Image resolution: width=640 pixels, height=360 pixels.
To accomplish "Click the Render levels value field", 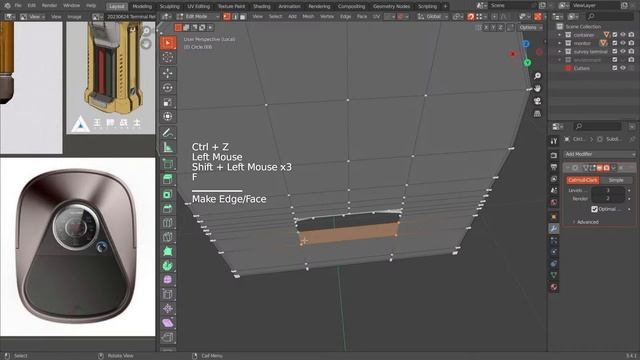I will tap(608, 199).
